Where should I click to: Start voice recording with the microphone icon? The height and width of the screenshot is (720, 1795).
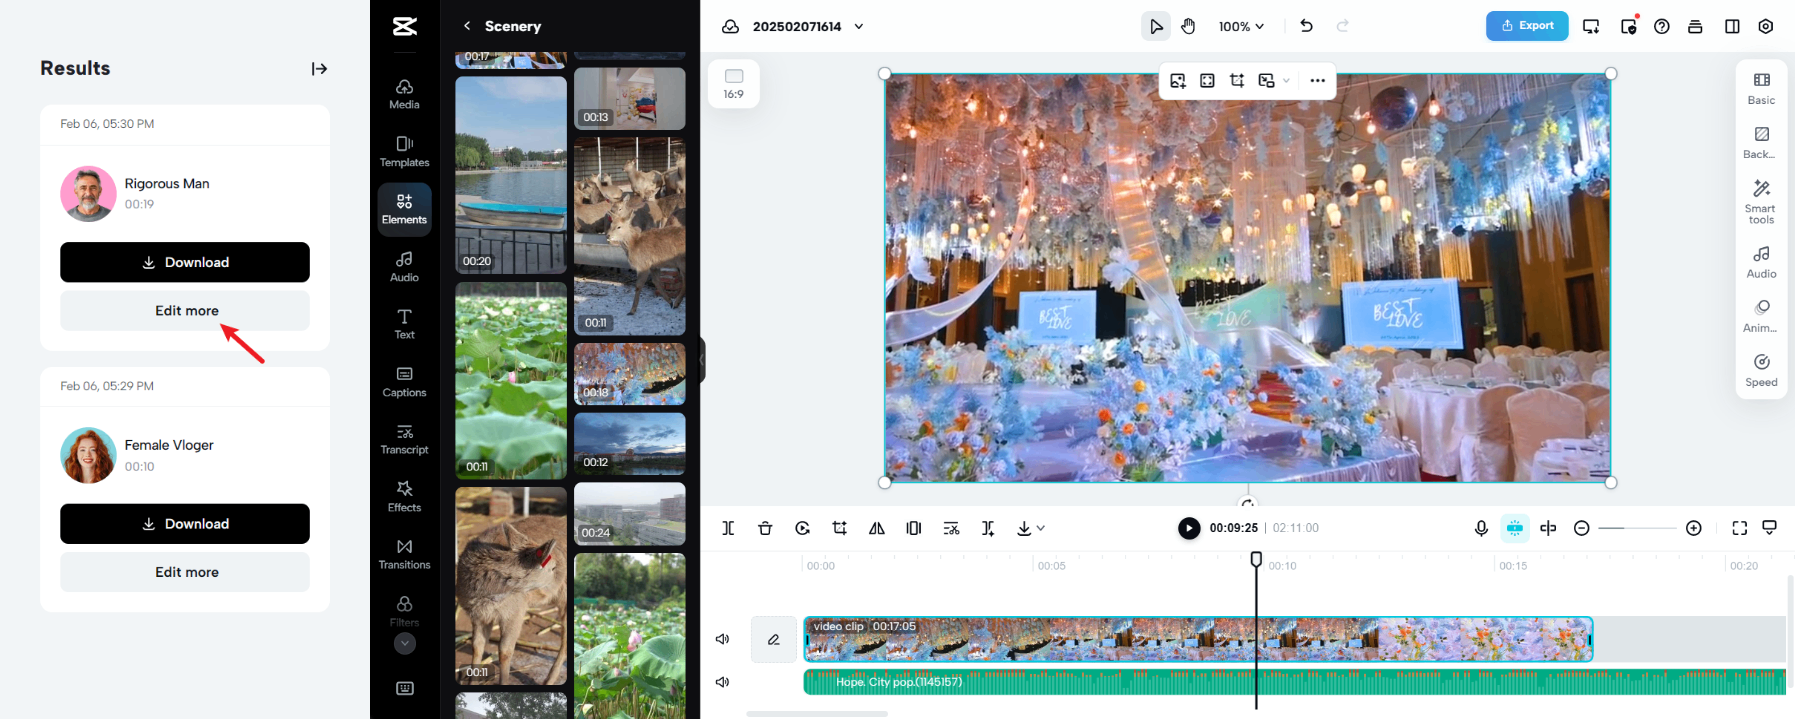[1481, 528]
